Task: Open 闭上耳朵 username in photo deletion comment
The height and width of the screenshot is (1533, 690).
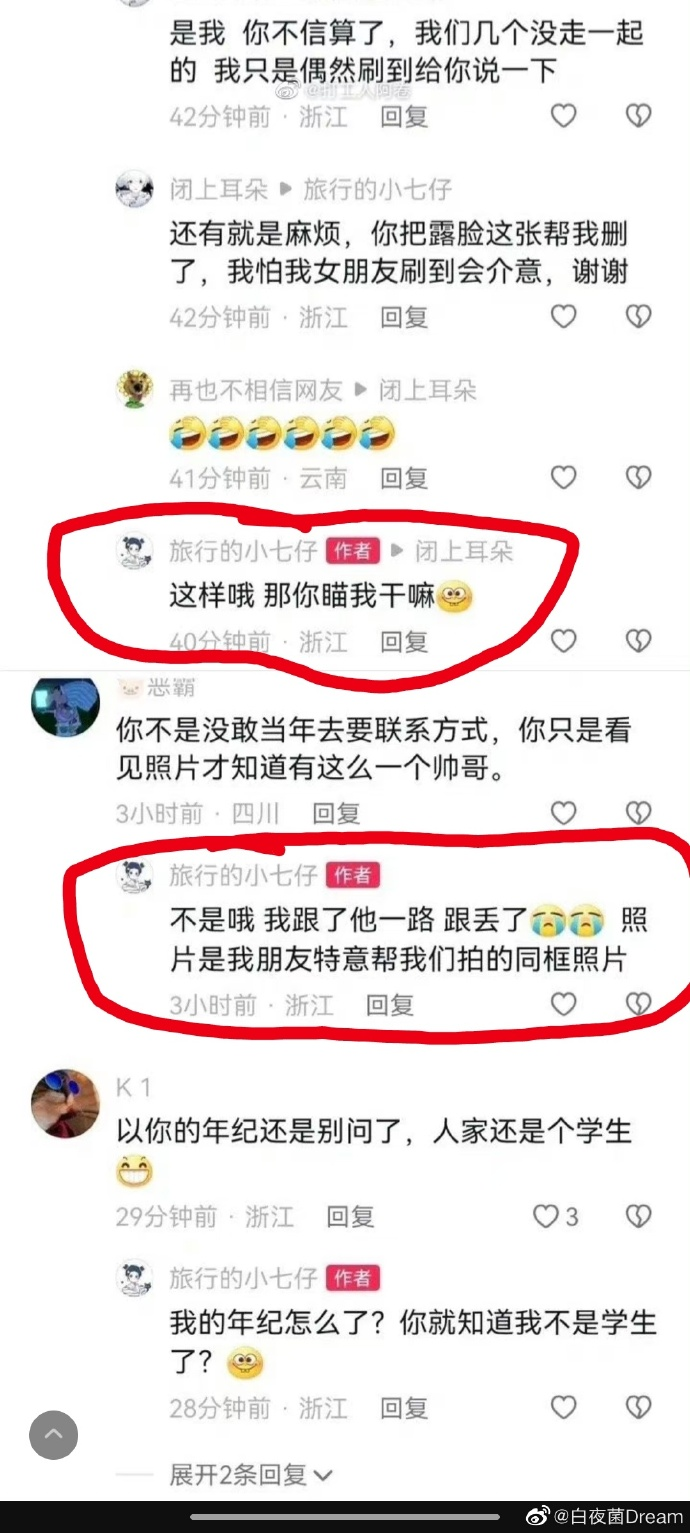Action: (219, 189)
